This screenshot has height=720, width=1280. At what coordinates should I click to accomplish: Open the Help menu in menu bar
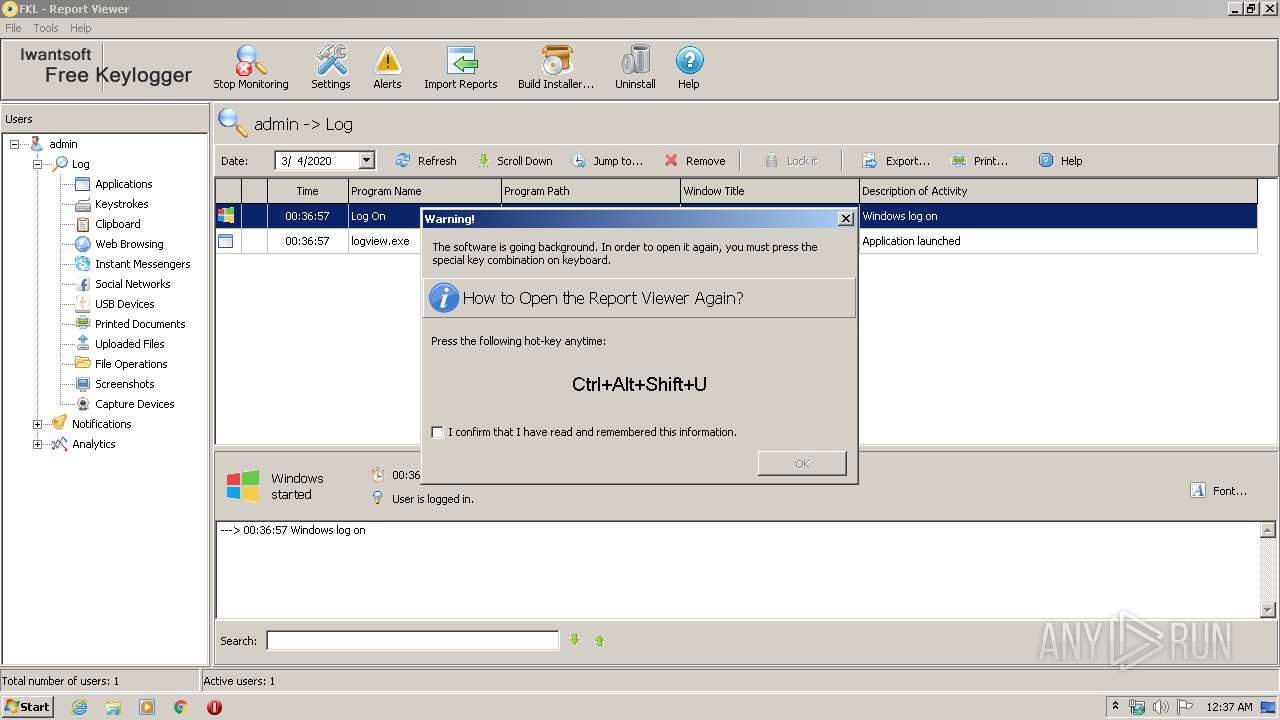(81, 28)
